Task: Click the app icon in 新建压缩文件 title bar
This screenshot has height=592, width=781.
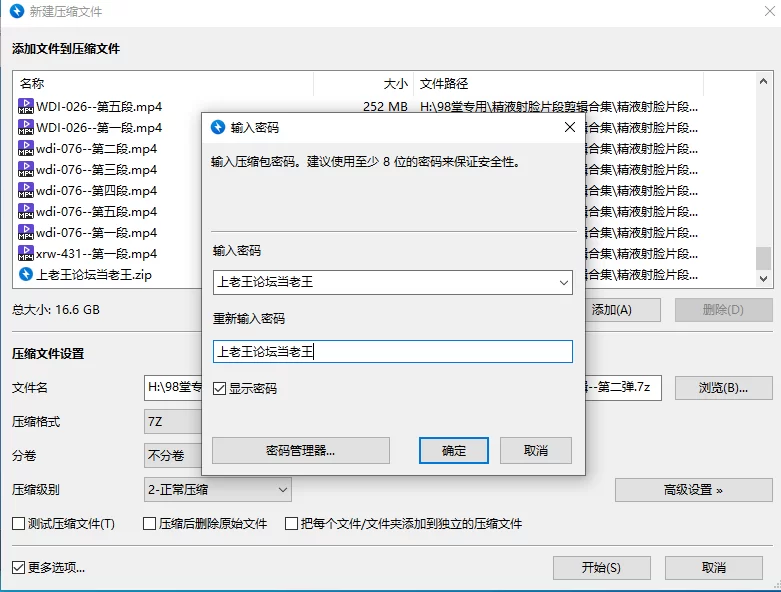Action: point(16,11)
